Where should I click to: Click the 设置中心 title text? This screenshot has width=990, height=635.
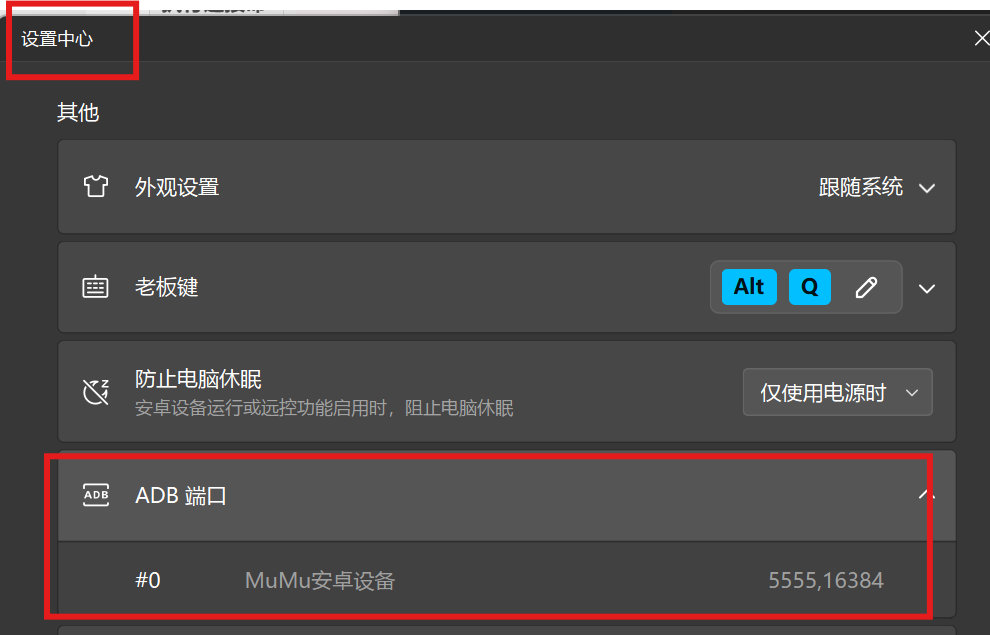coord(57,39)
